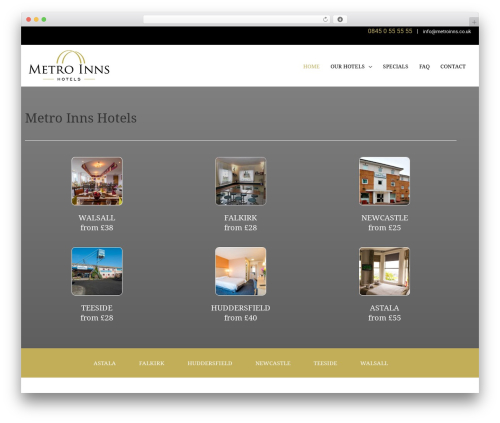The image size is (500, 423).
Task: Go to the Specials page
Action: coord(395,67)
